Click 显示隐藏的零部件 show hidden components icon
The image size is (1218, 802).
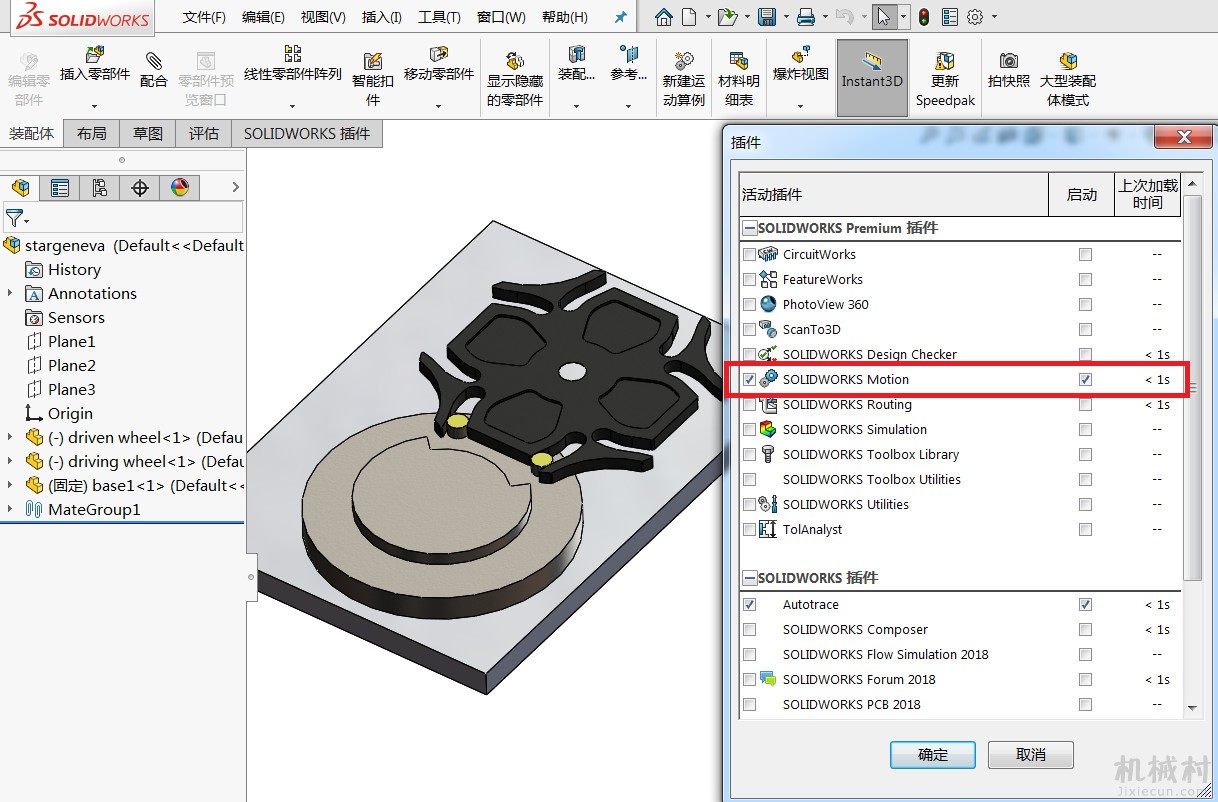515,61
